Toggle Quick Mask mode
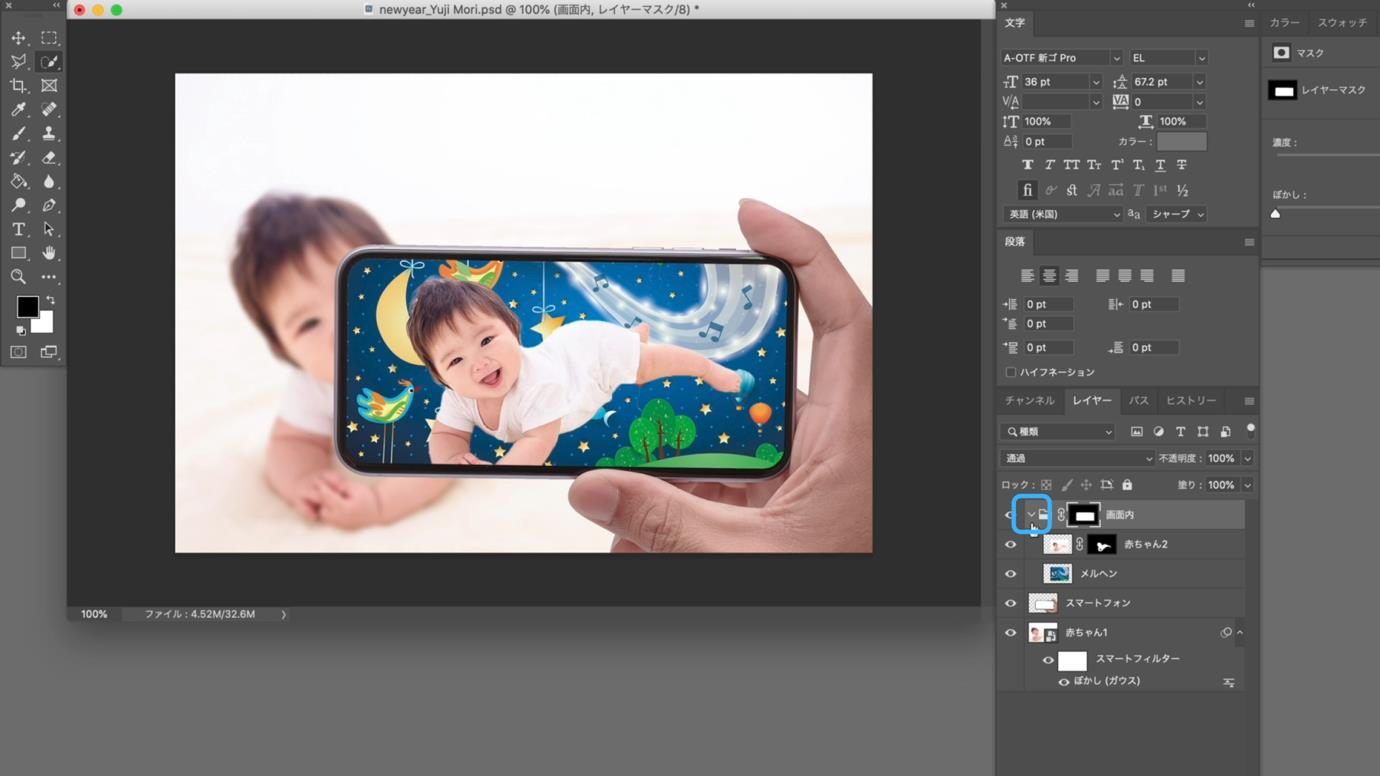Viewport: 1380px width, 776px height. pos(19,352)
